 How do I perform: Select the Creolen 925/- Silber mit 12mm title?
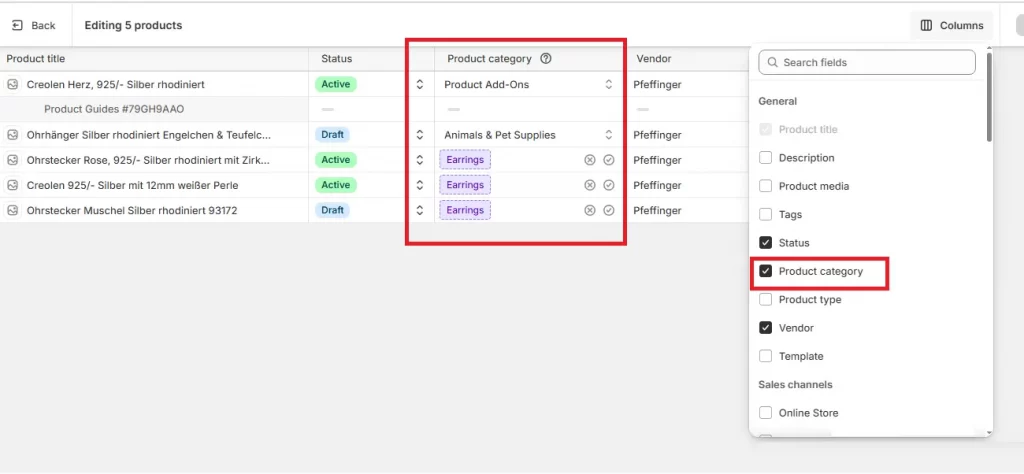click(133, 185)
